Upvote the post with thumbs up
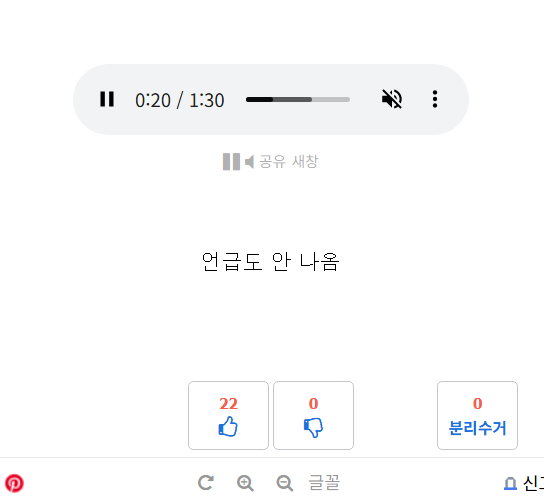 [228, 415]
